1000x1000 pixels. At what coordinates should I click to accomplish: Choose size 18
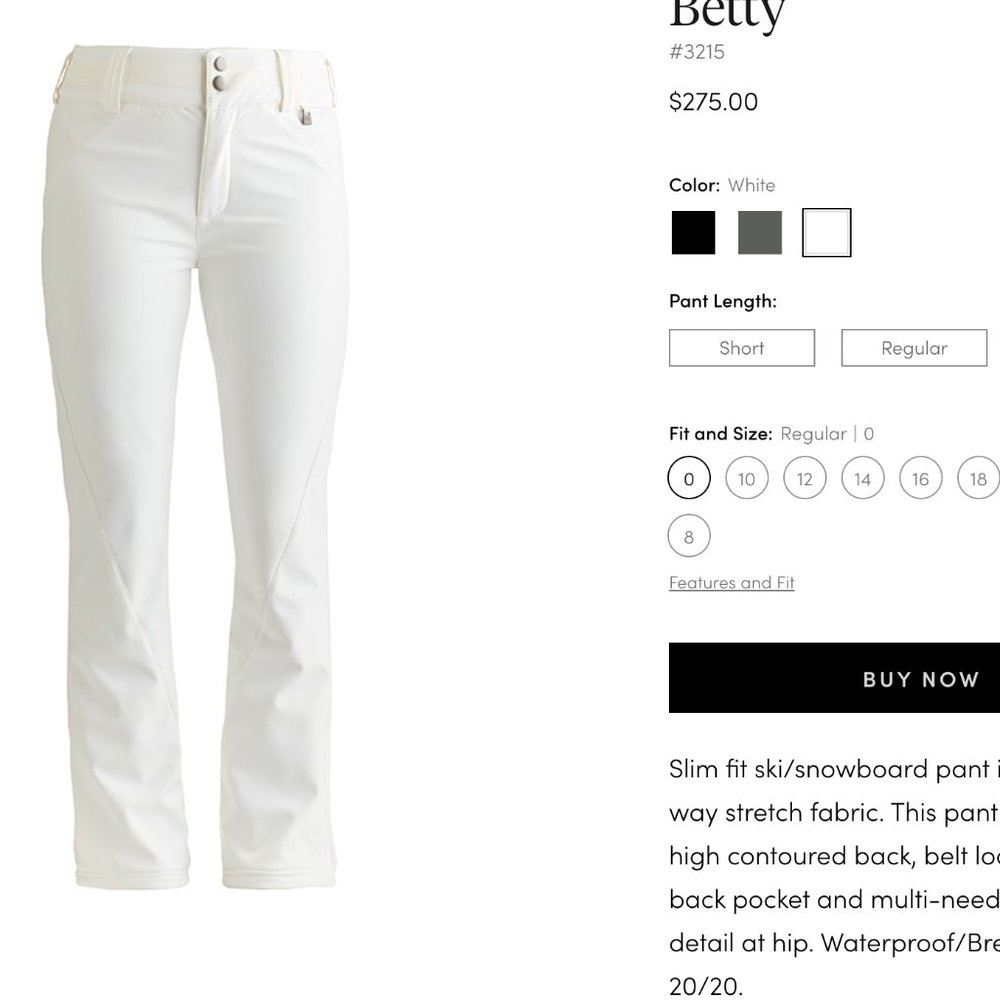click(x=978, y=478)
